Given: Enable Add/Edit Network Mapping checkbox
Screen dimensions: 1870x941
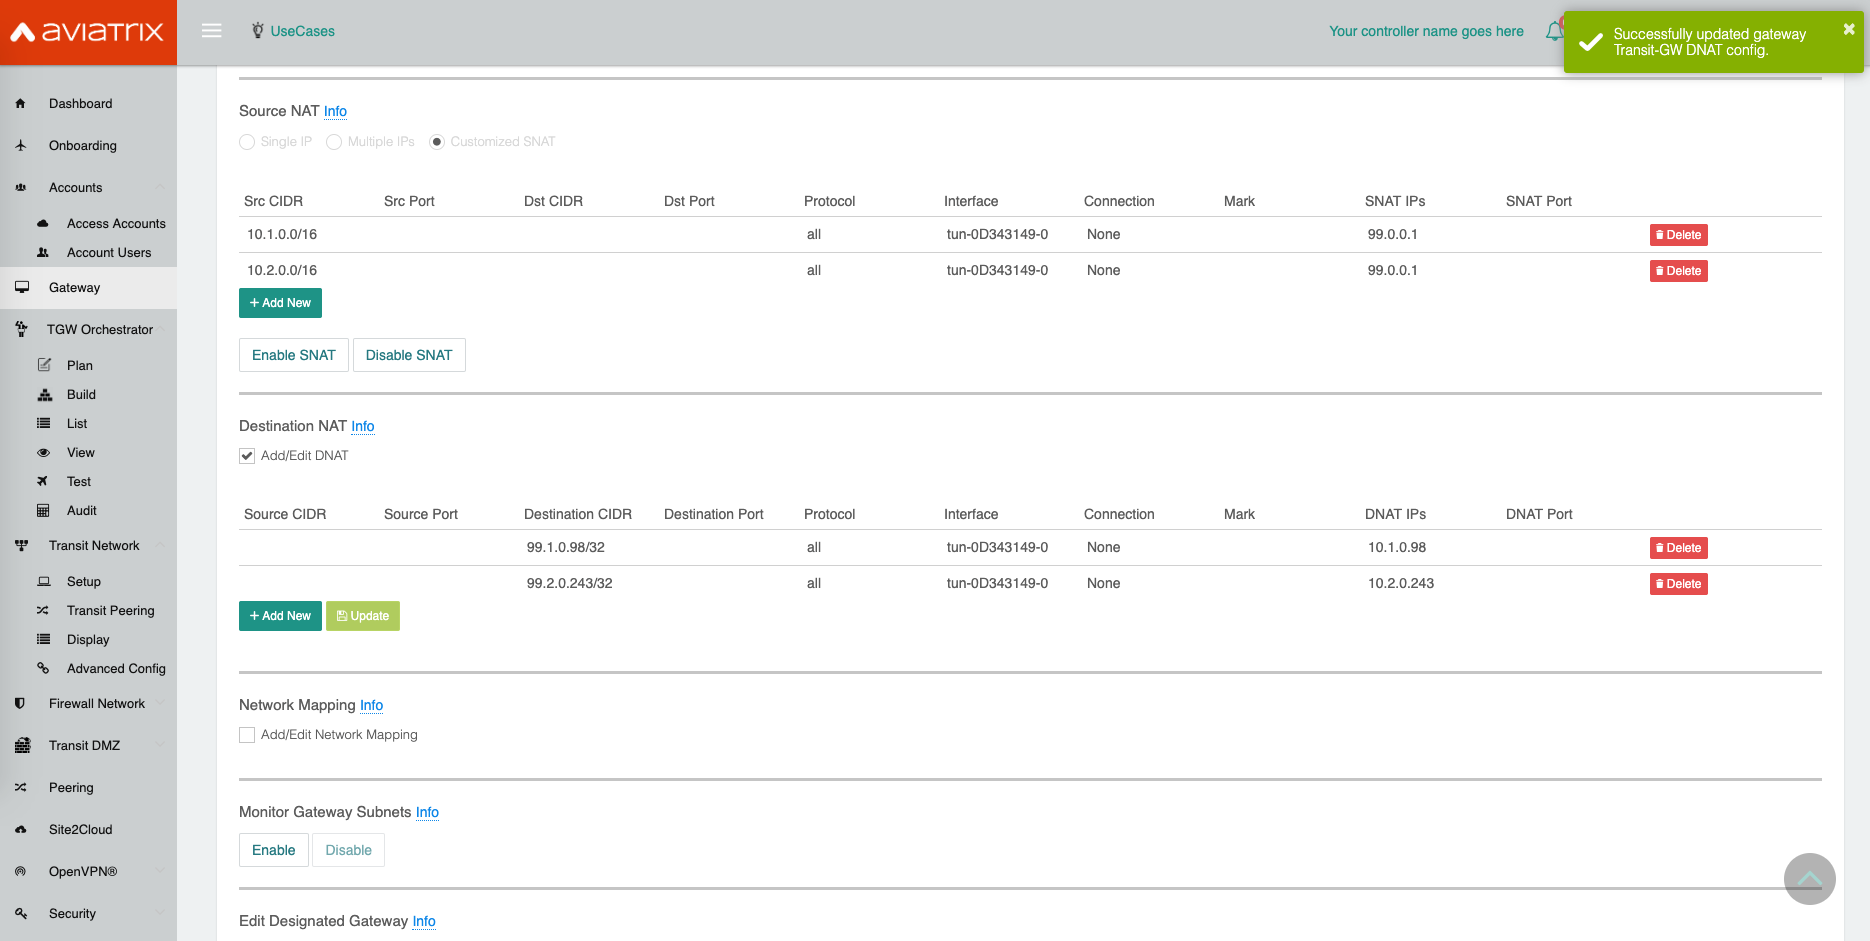Looking at the screenshot, I should [247, 735].
